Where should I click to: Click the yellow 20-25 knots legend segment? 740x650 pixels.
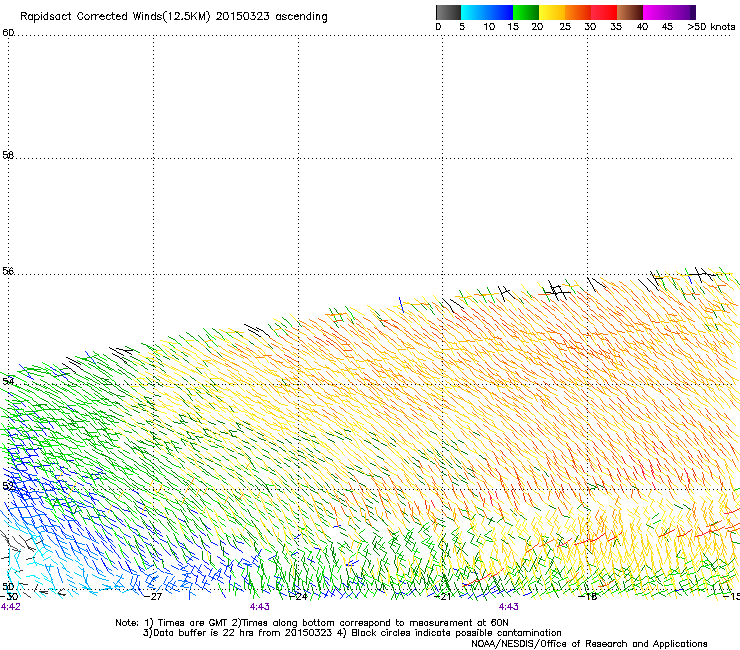pyautogui.click(x=552, y=12)
